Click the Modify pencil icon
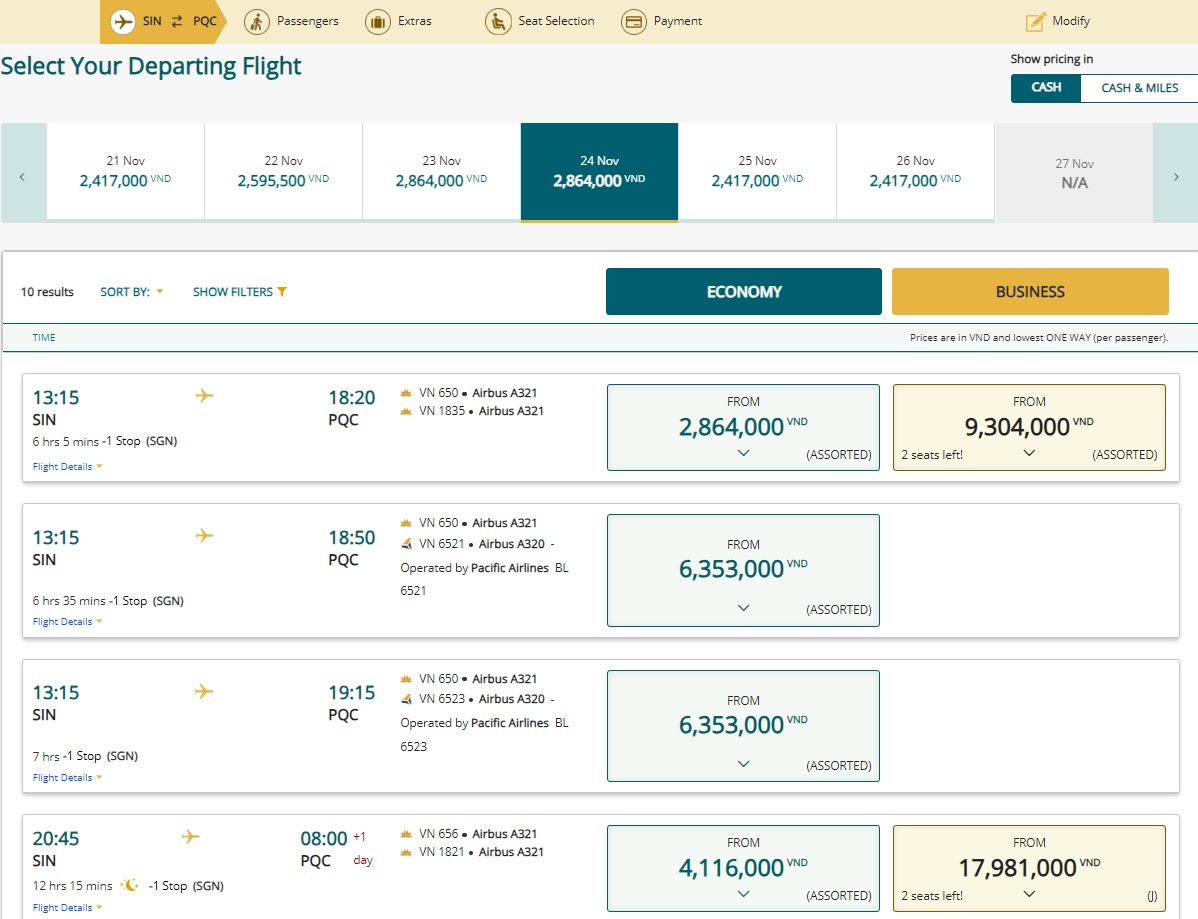 1036,21
